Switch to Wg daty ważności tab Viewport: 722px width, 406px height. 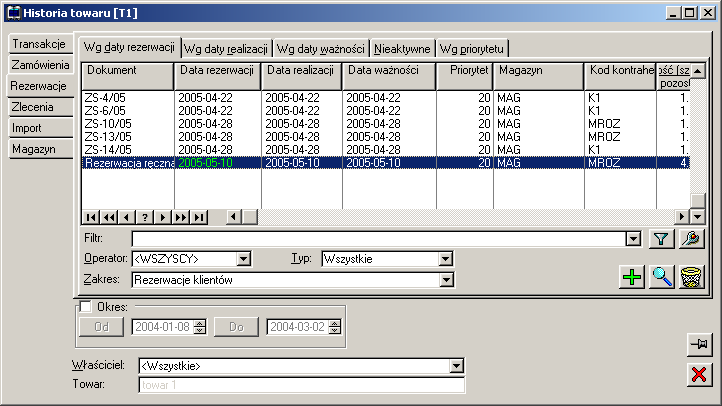coord(320,49)
